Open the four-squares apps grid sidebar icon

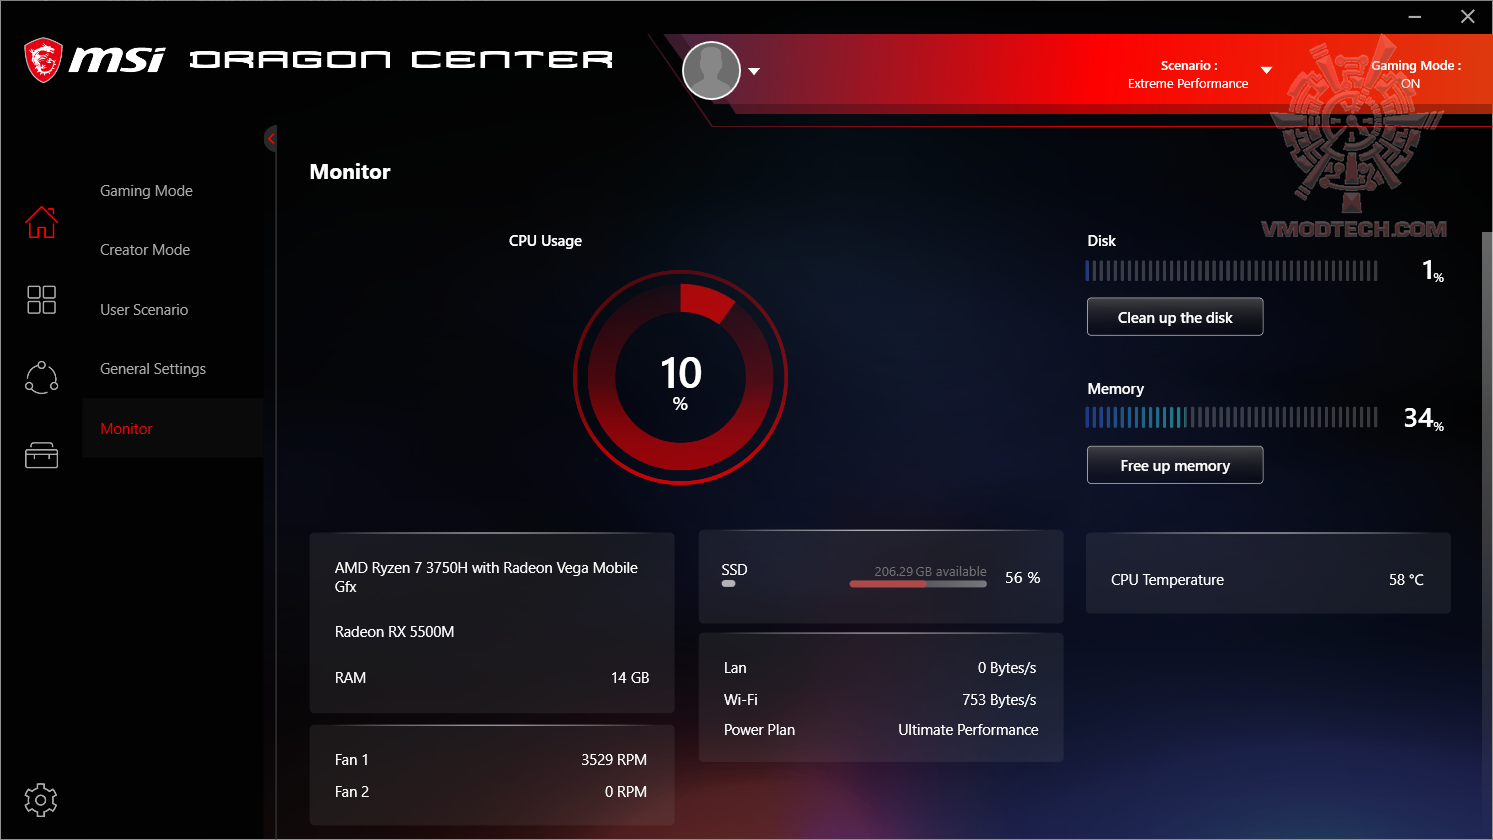tap(41, 299)
